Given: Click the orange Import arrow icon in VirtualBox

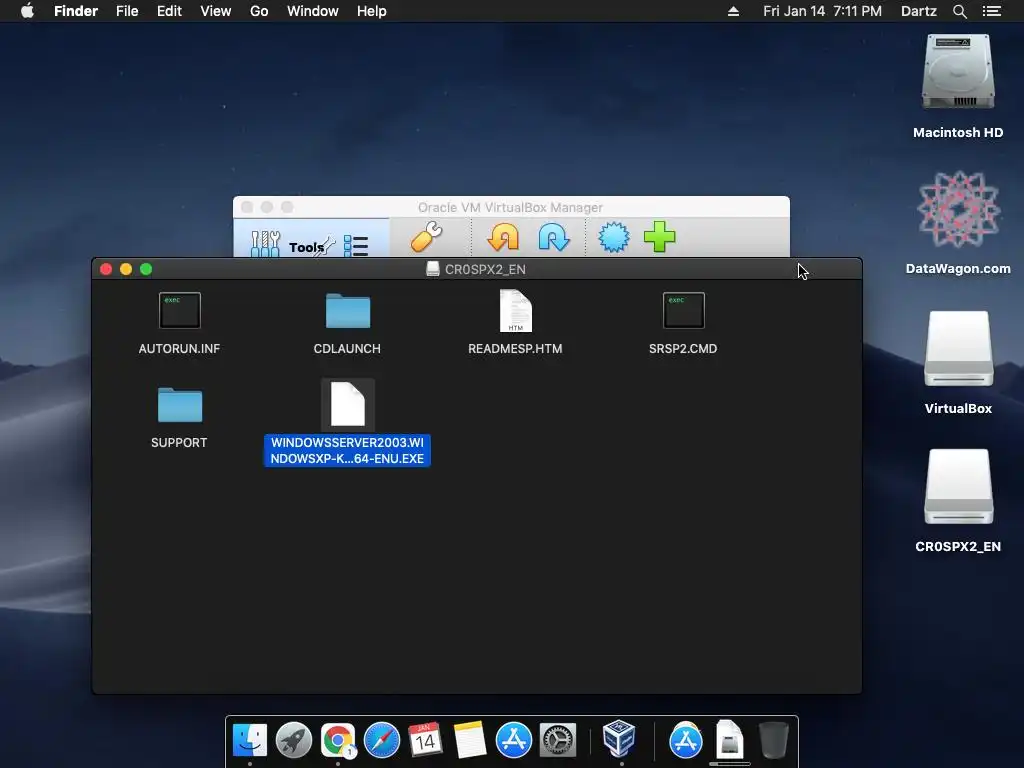Looking at the screenshot, I should pos(504,236).
